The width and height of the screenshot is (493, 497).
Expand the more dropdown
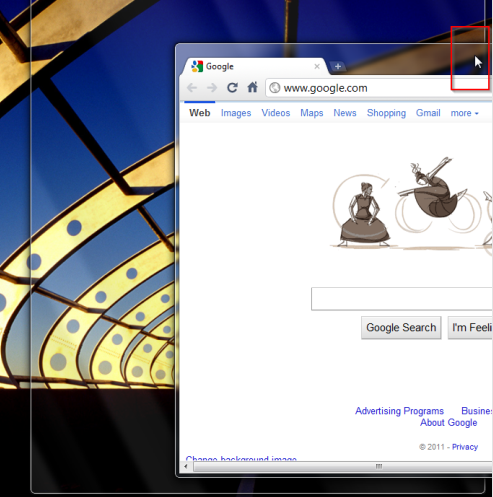point(464,113)
